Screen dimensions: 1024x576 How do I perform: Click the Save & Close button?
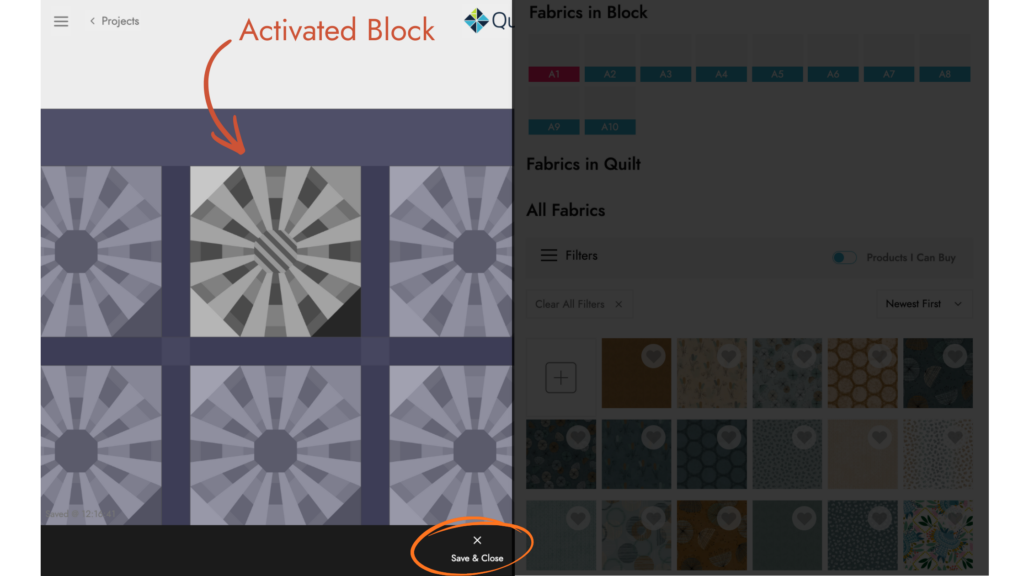[477, 558]
